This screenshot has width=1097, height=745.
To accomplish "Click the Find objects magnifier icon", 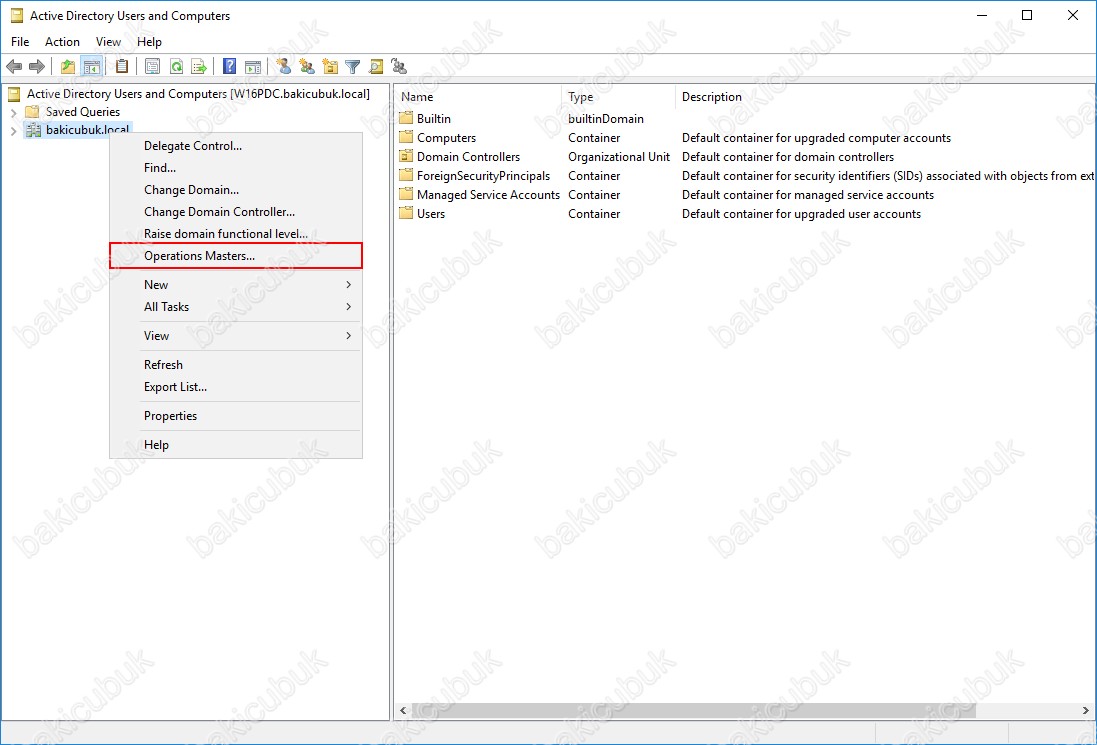I will point(376,66).
